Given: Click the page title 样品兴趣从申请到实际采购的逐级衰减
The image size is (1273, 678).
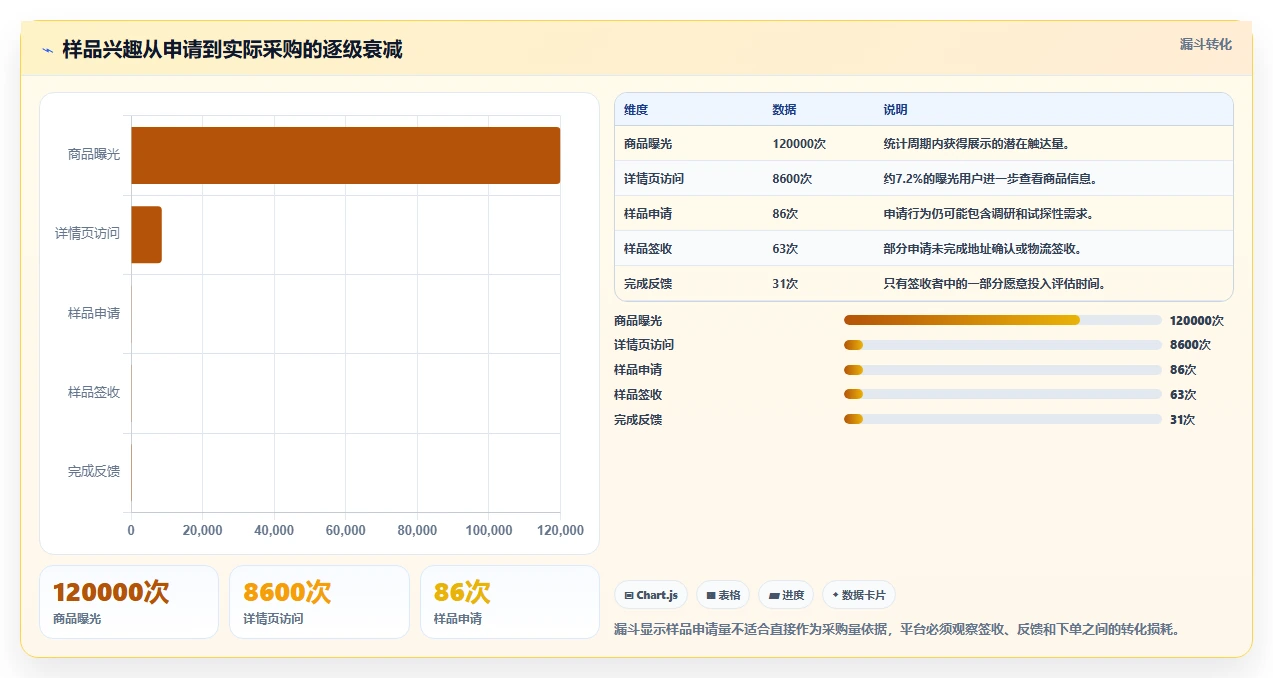Looking at the screenshot, I should pos(232,50).
